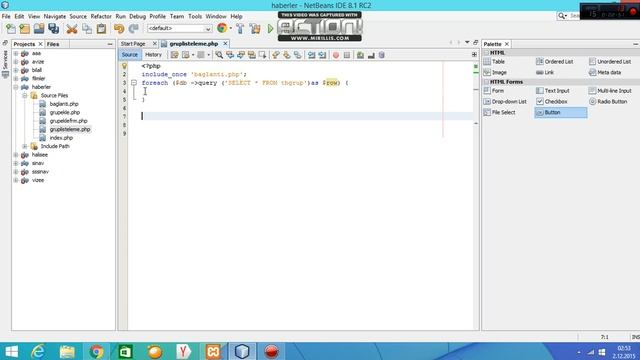Expand the Include Path node

[25, 146]
